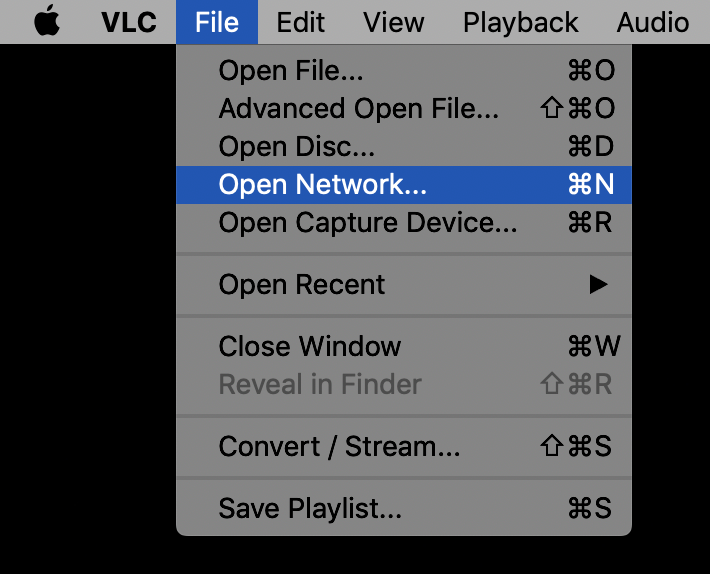Screen dimensions: 710x574
Task: Open the Edit menu
Action: [301, 22]
